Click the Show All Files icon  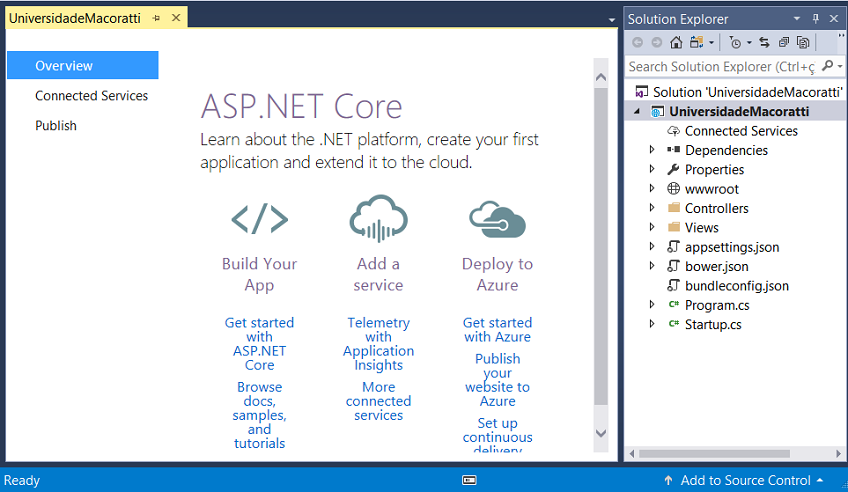(803, 42)
